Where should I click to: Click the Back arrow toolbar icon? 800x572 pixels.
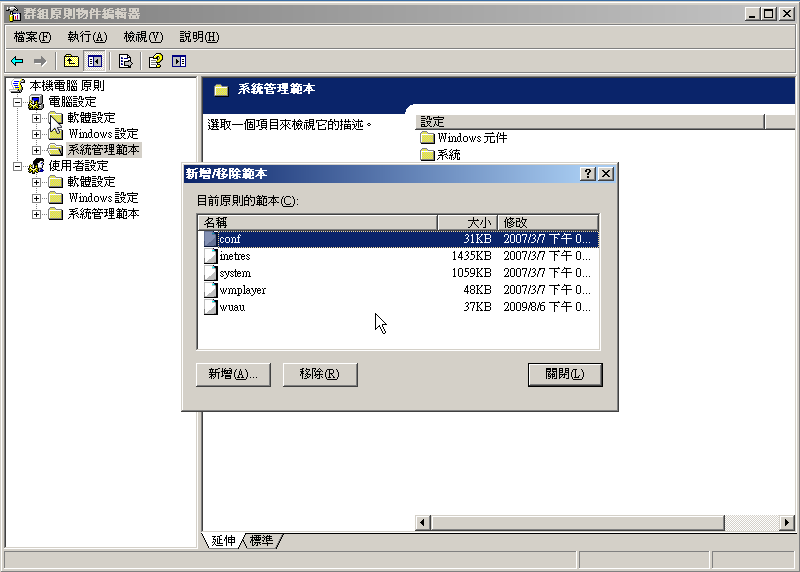pos(17,61)
